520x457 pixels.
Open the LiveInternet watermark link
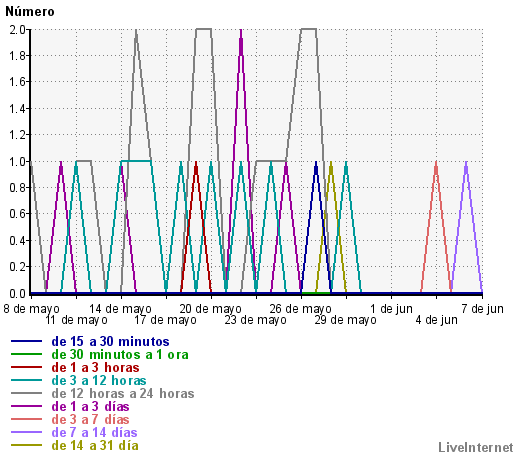[x=476, y=448]
